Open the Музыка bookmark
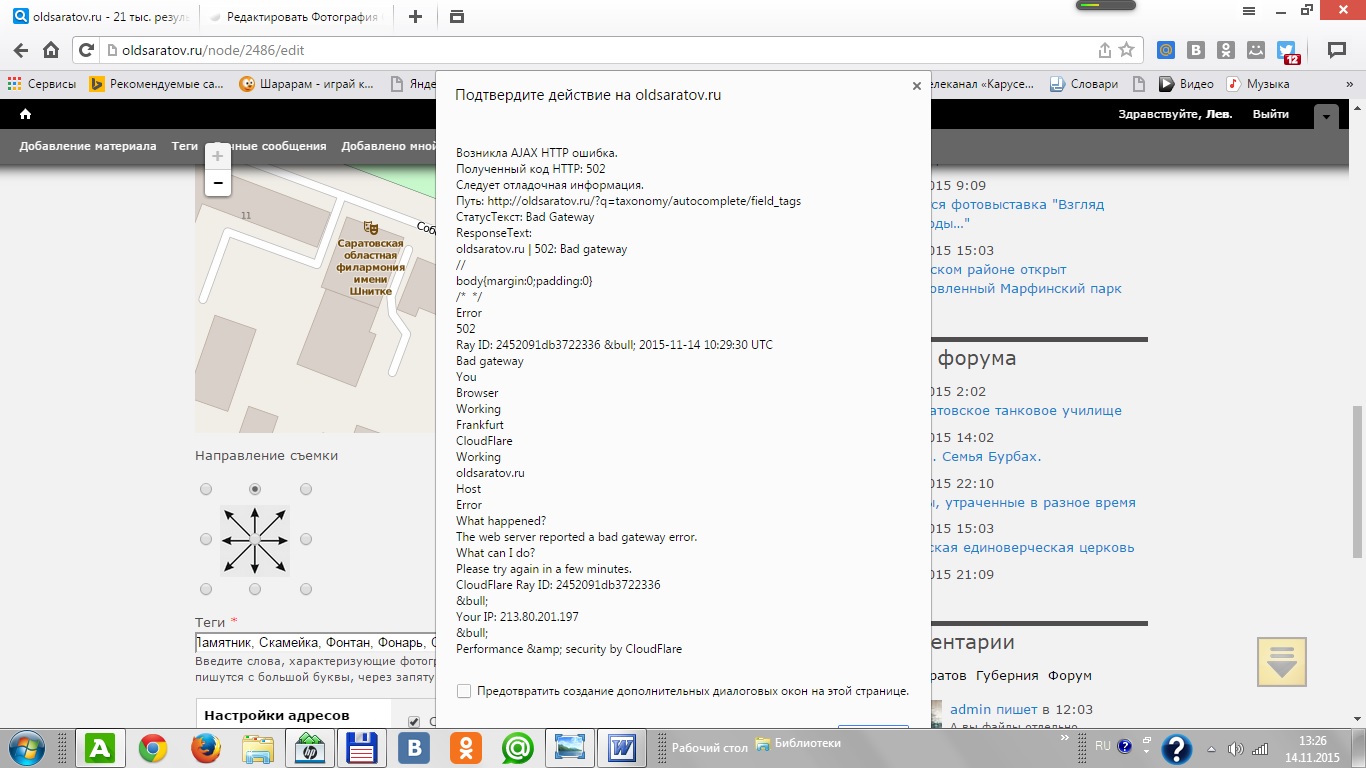 [x=1258, y=84]
